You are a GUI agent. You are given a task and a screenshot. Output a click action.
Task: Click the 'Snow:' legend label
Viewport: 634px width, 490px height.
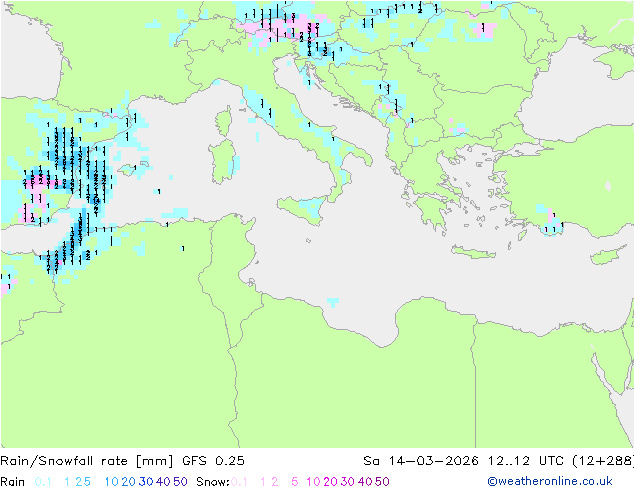pos(213,482)
